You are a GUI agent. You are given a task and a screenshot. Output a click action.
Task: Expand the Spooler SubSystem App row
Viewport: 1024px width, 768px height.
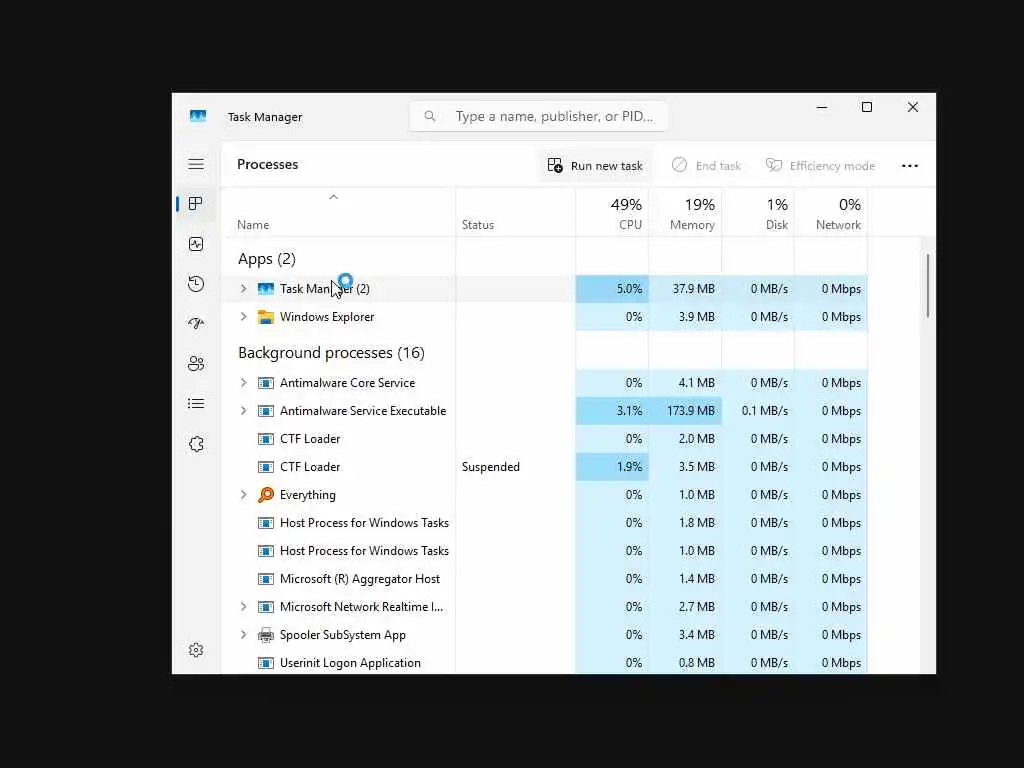tap(244, 635)
